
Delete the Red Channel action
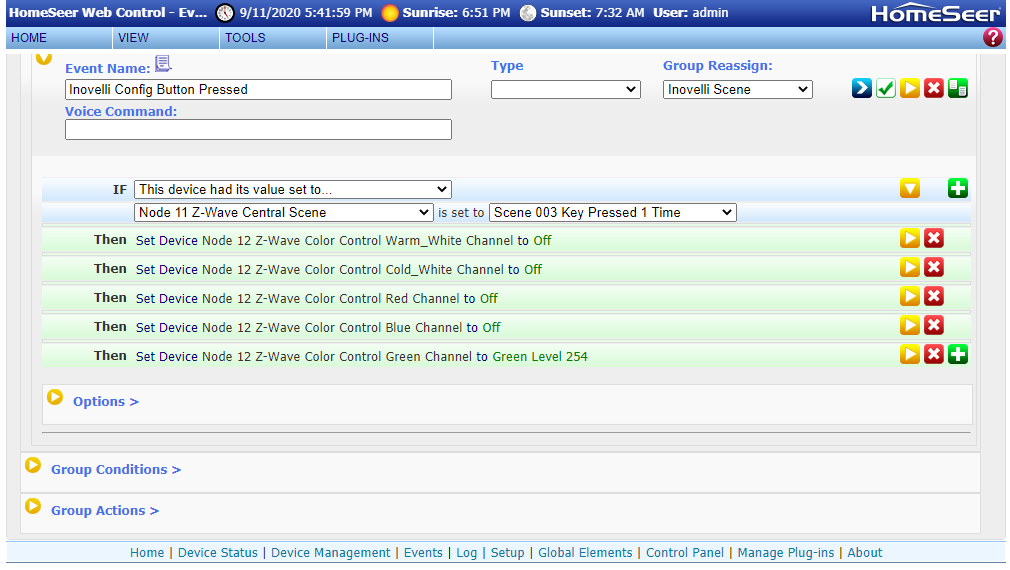pos(933,296)
